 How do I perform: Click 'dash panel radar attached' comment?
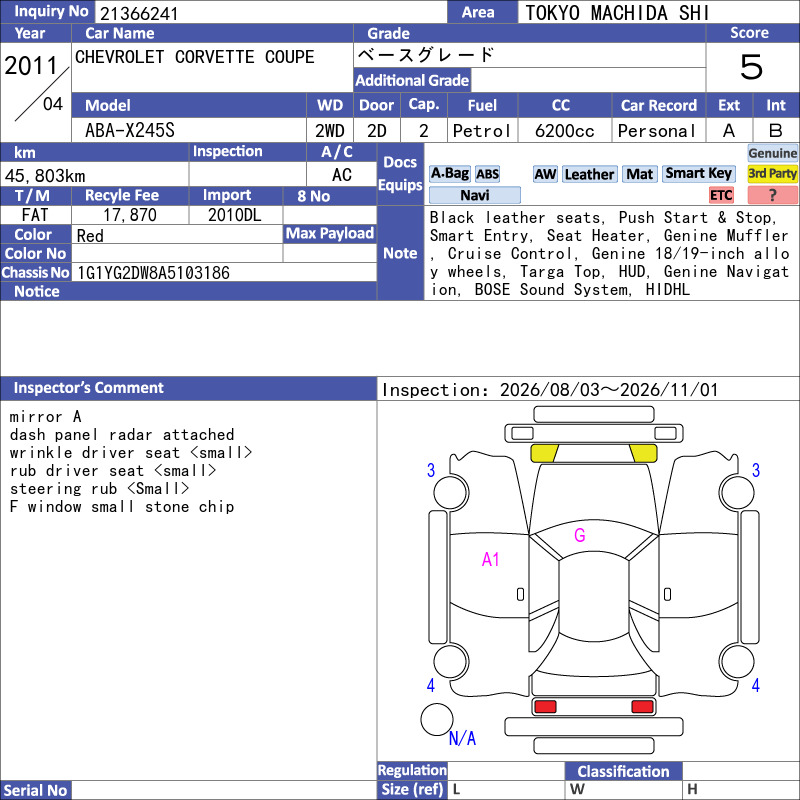tap(122, 435)
